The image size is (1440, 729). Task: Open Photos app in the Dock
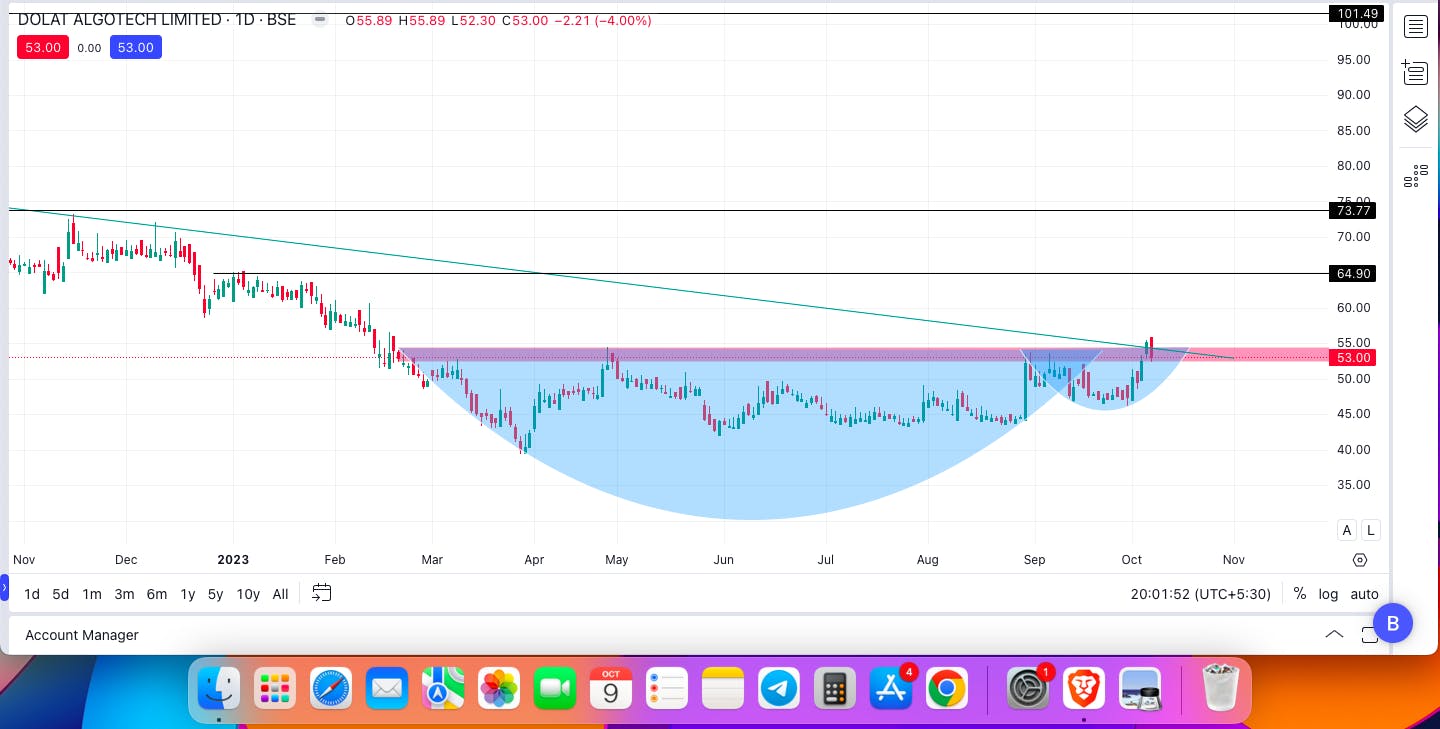(x=498, y=689)
